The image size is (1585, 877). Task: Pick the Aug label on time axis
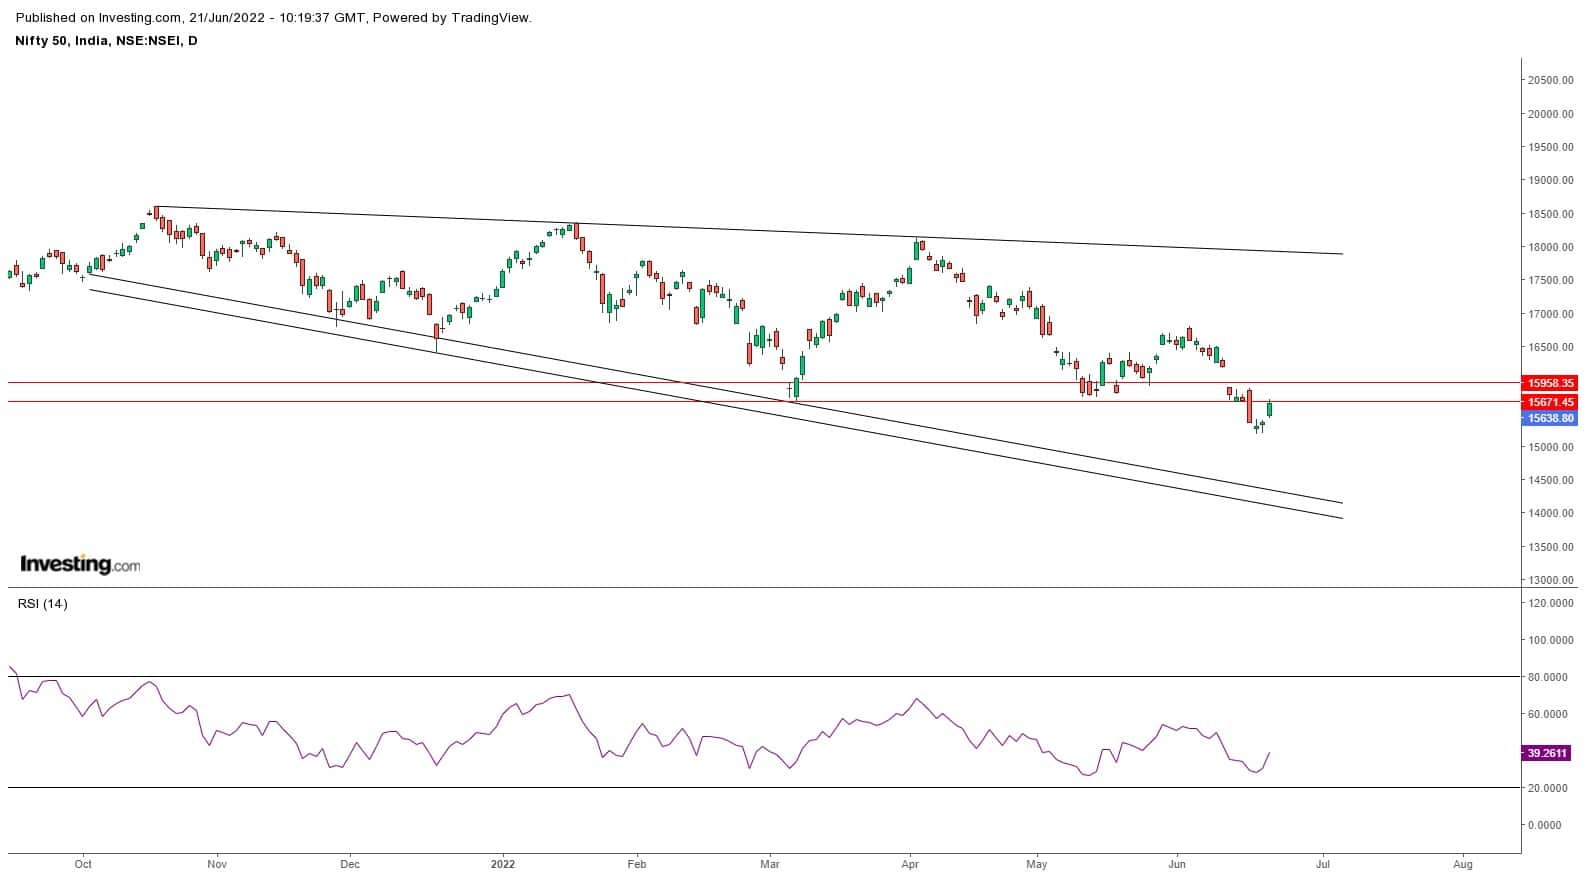(x=1462, y=864)
